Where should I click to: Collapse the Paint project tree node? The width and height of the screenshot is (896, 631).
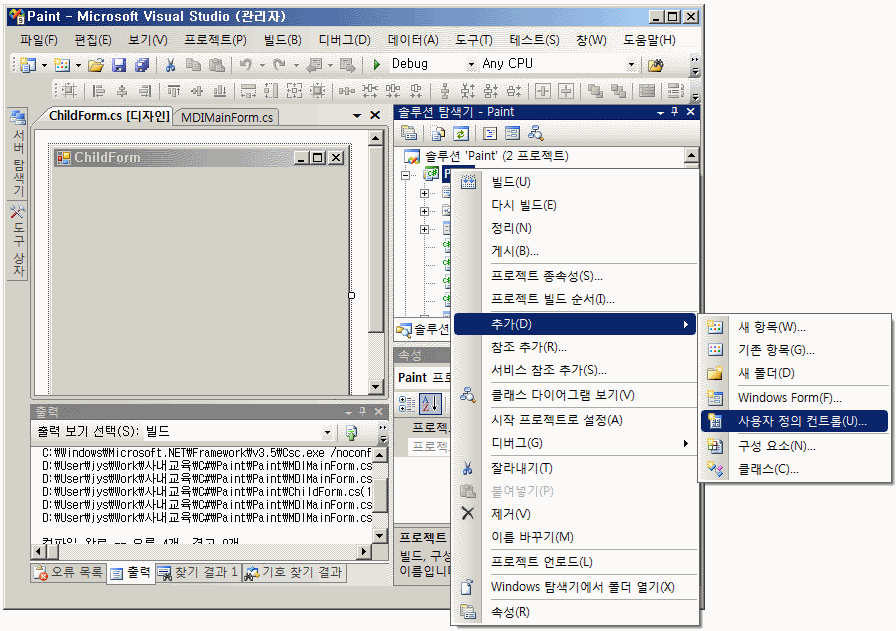tap(406, 175)
